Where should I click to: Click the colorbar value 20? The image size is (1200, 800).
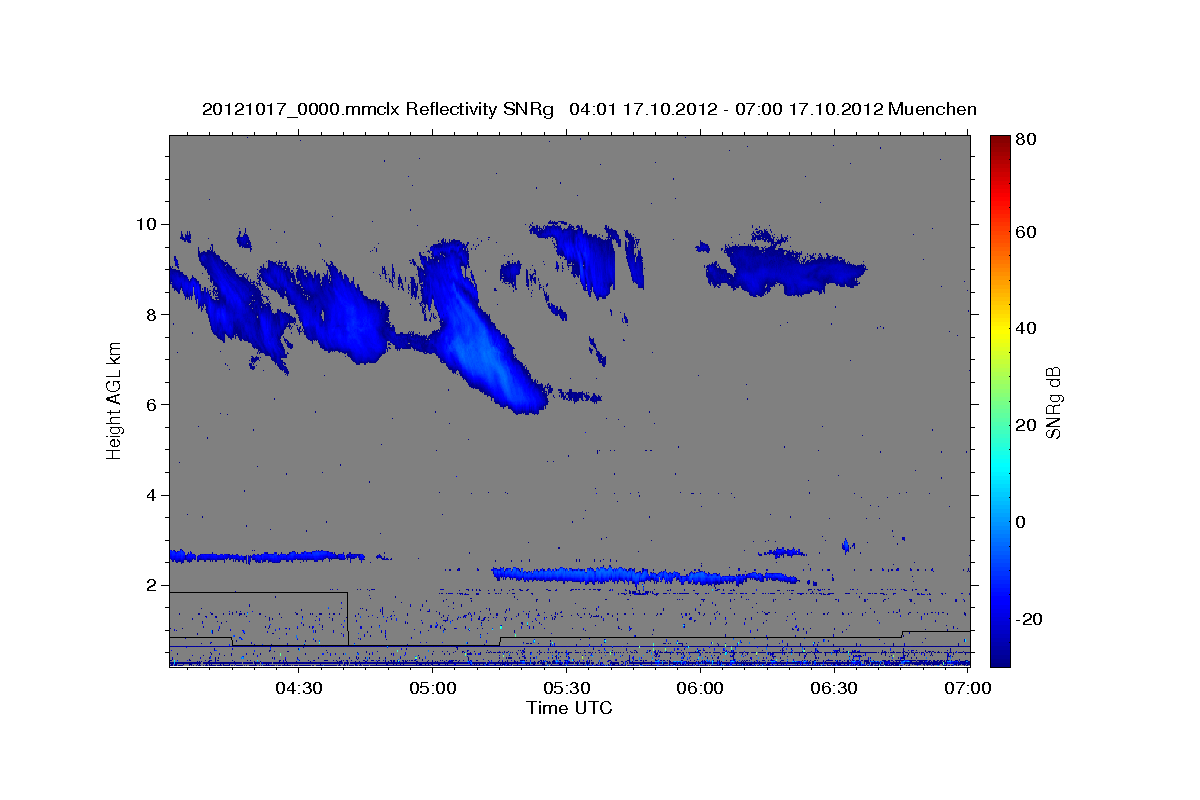(x=1026, y=425)
